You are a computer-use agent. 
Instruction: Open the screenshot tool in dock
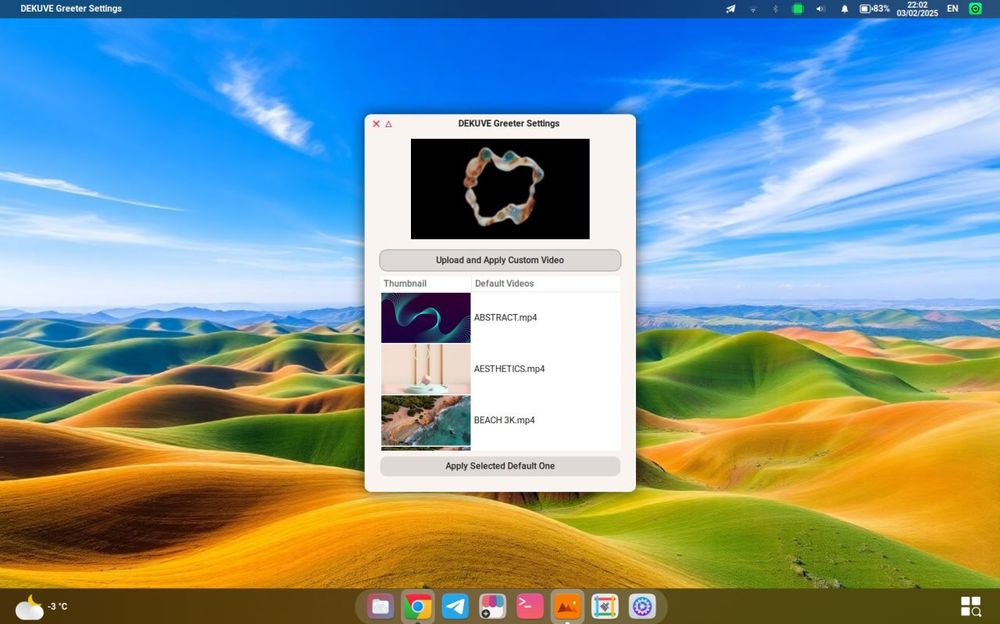pyautogui.click(x=604, y=606)
